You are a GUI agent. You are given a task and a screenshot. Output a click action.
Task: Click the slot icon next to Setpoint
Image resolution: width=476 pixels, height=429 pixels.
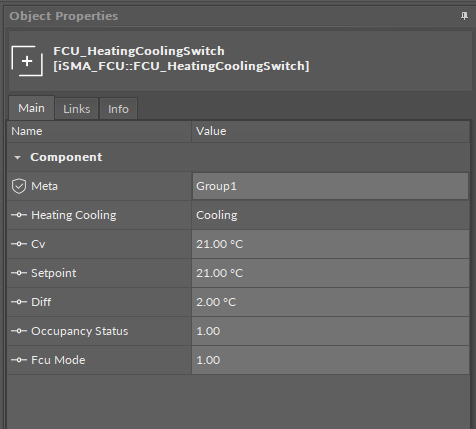click(x=19, y=273)
